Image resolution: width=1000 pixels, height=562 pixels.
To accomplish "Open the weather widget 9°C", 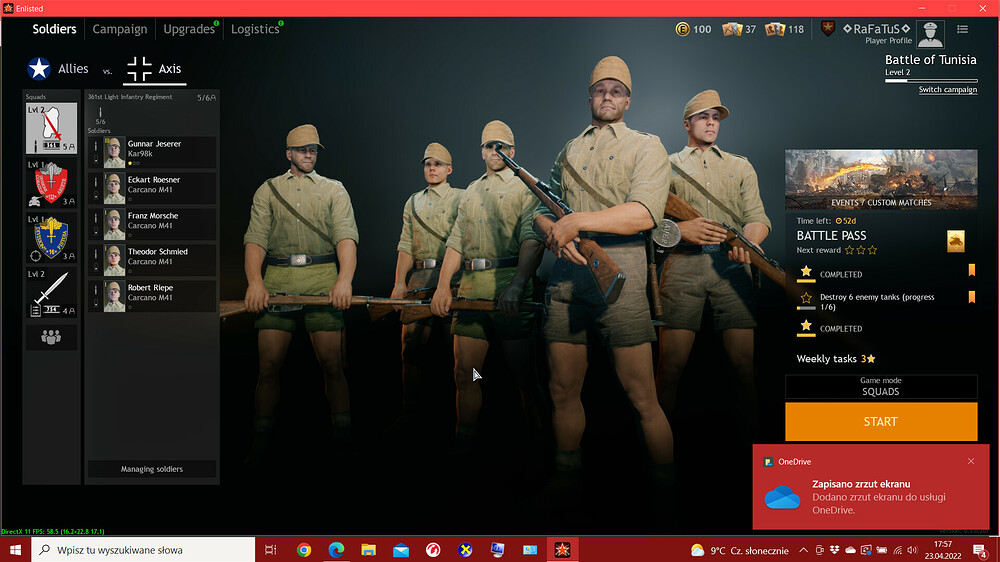I will [x=740, y=551].
